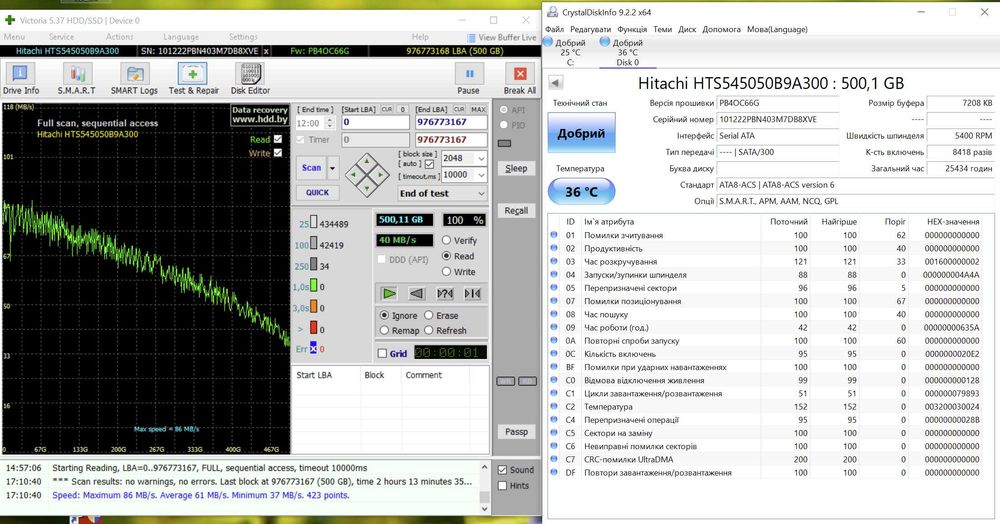1000x524 pixels.
Task: Select drive C: status icon in CrystalDiskInfo
Action: [x=547, y=42]
